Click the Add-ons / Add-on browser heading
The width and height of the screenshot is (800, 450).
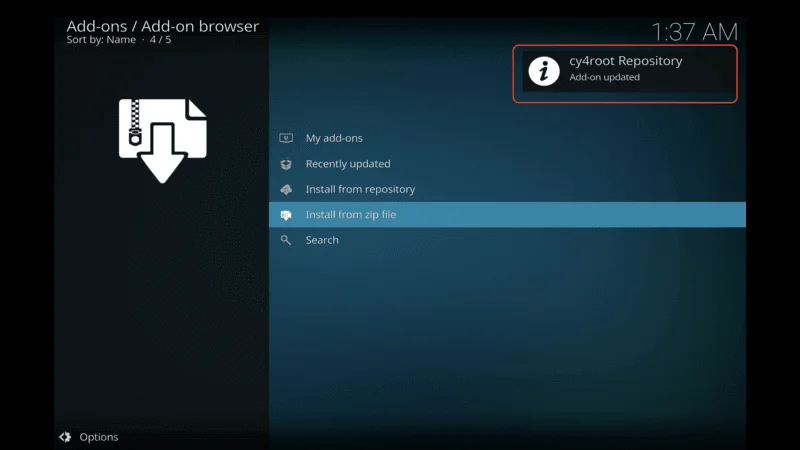(x=163, y=26)
